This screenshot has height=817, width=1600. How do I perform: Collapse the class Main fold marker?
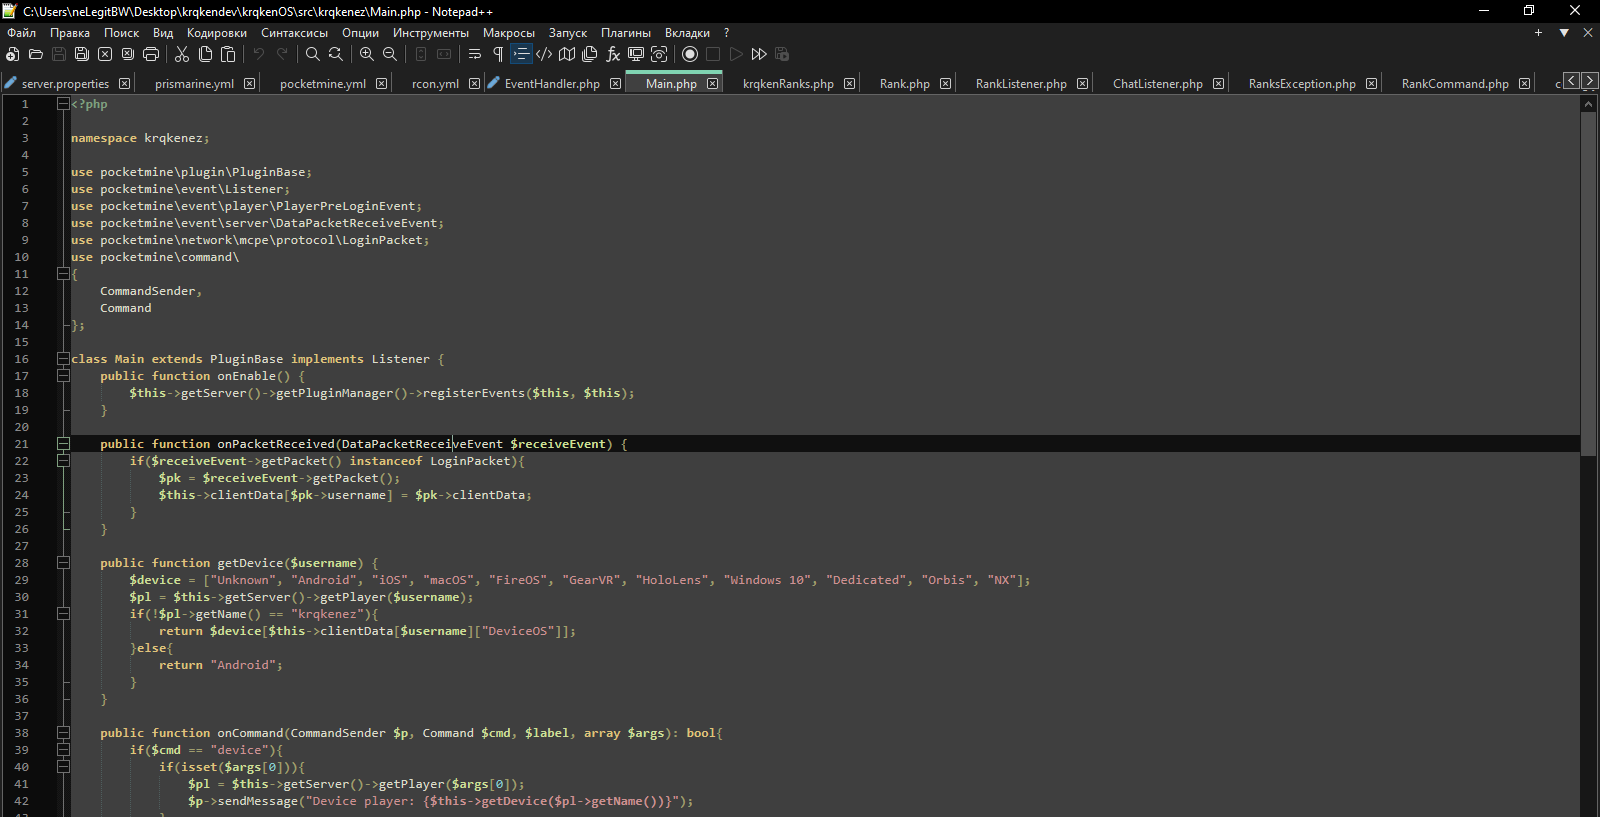[63, 359]
